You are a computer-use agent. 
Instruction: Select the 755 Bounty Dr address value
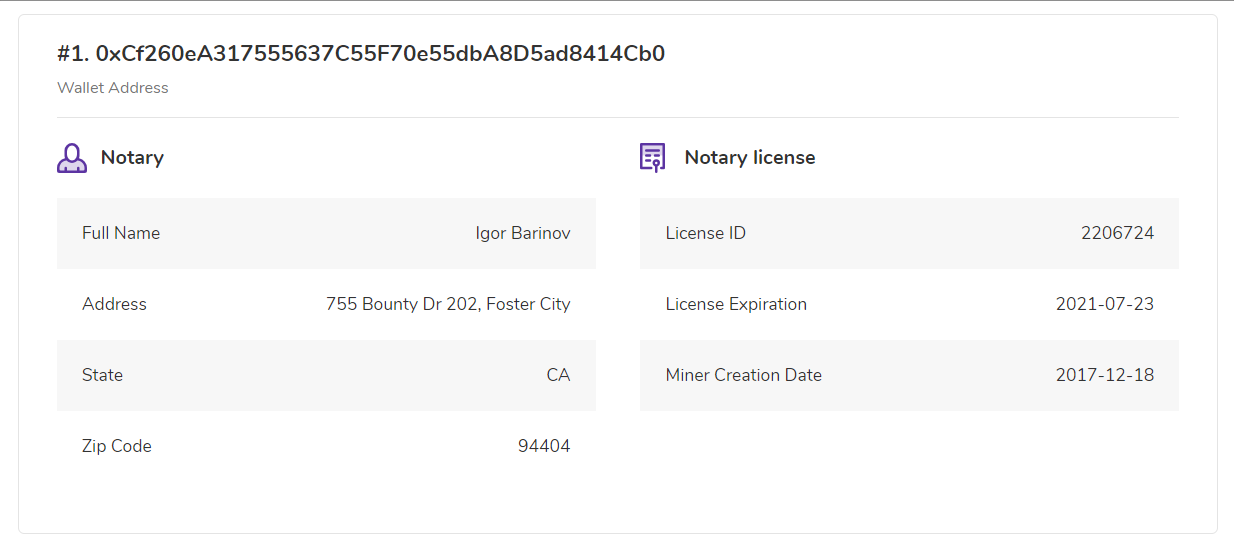pos(448,304)
